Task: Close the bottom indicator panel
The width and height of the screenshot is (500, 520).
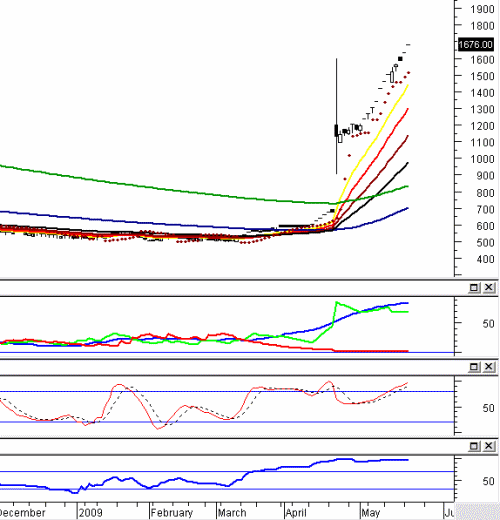Action: point(489,446)
